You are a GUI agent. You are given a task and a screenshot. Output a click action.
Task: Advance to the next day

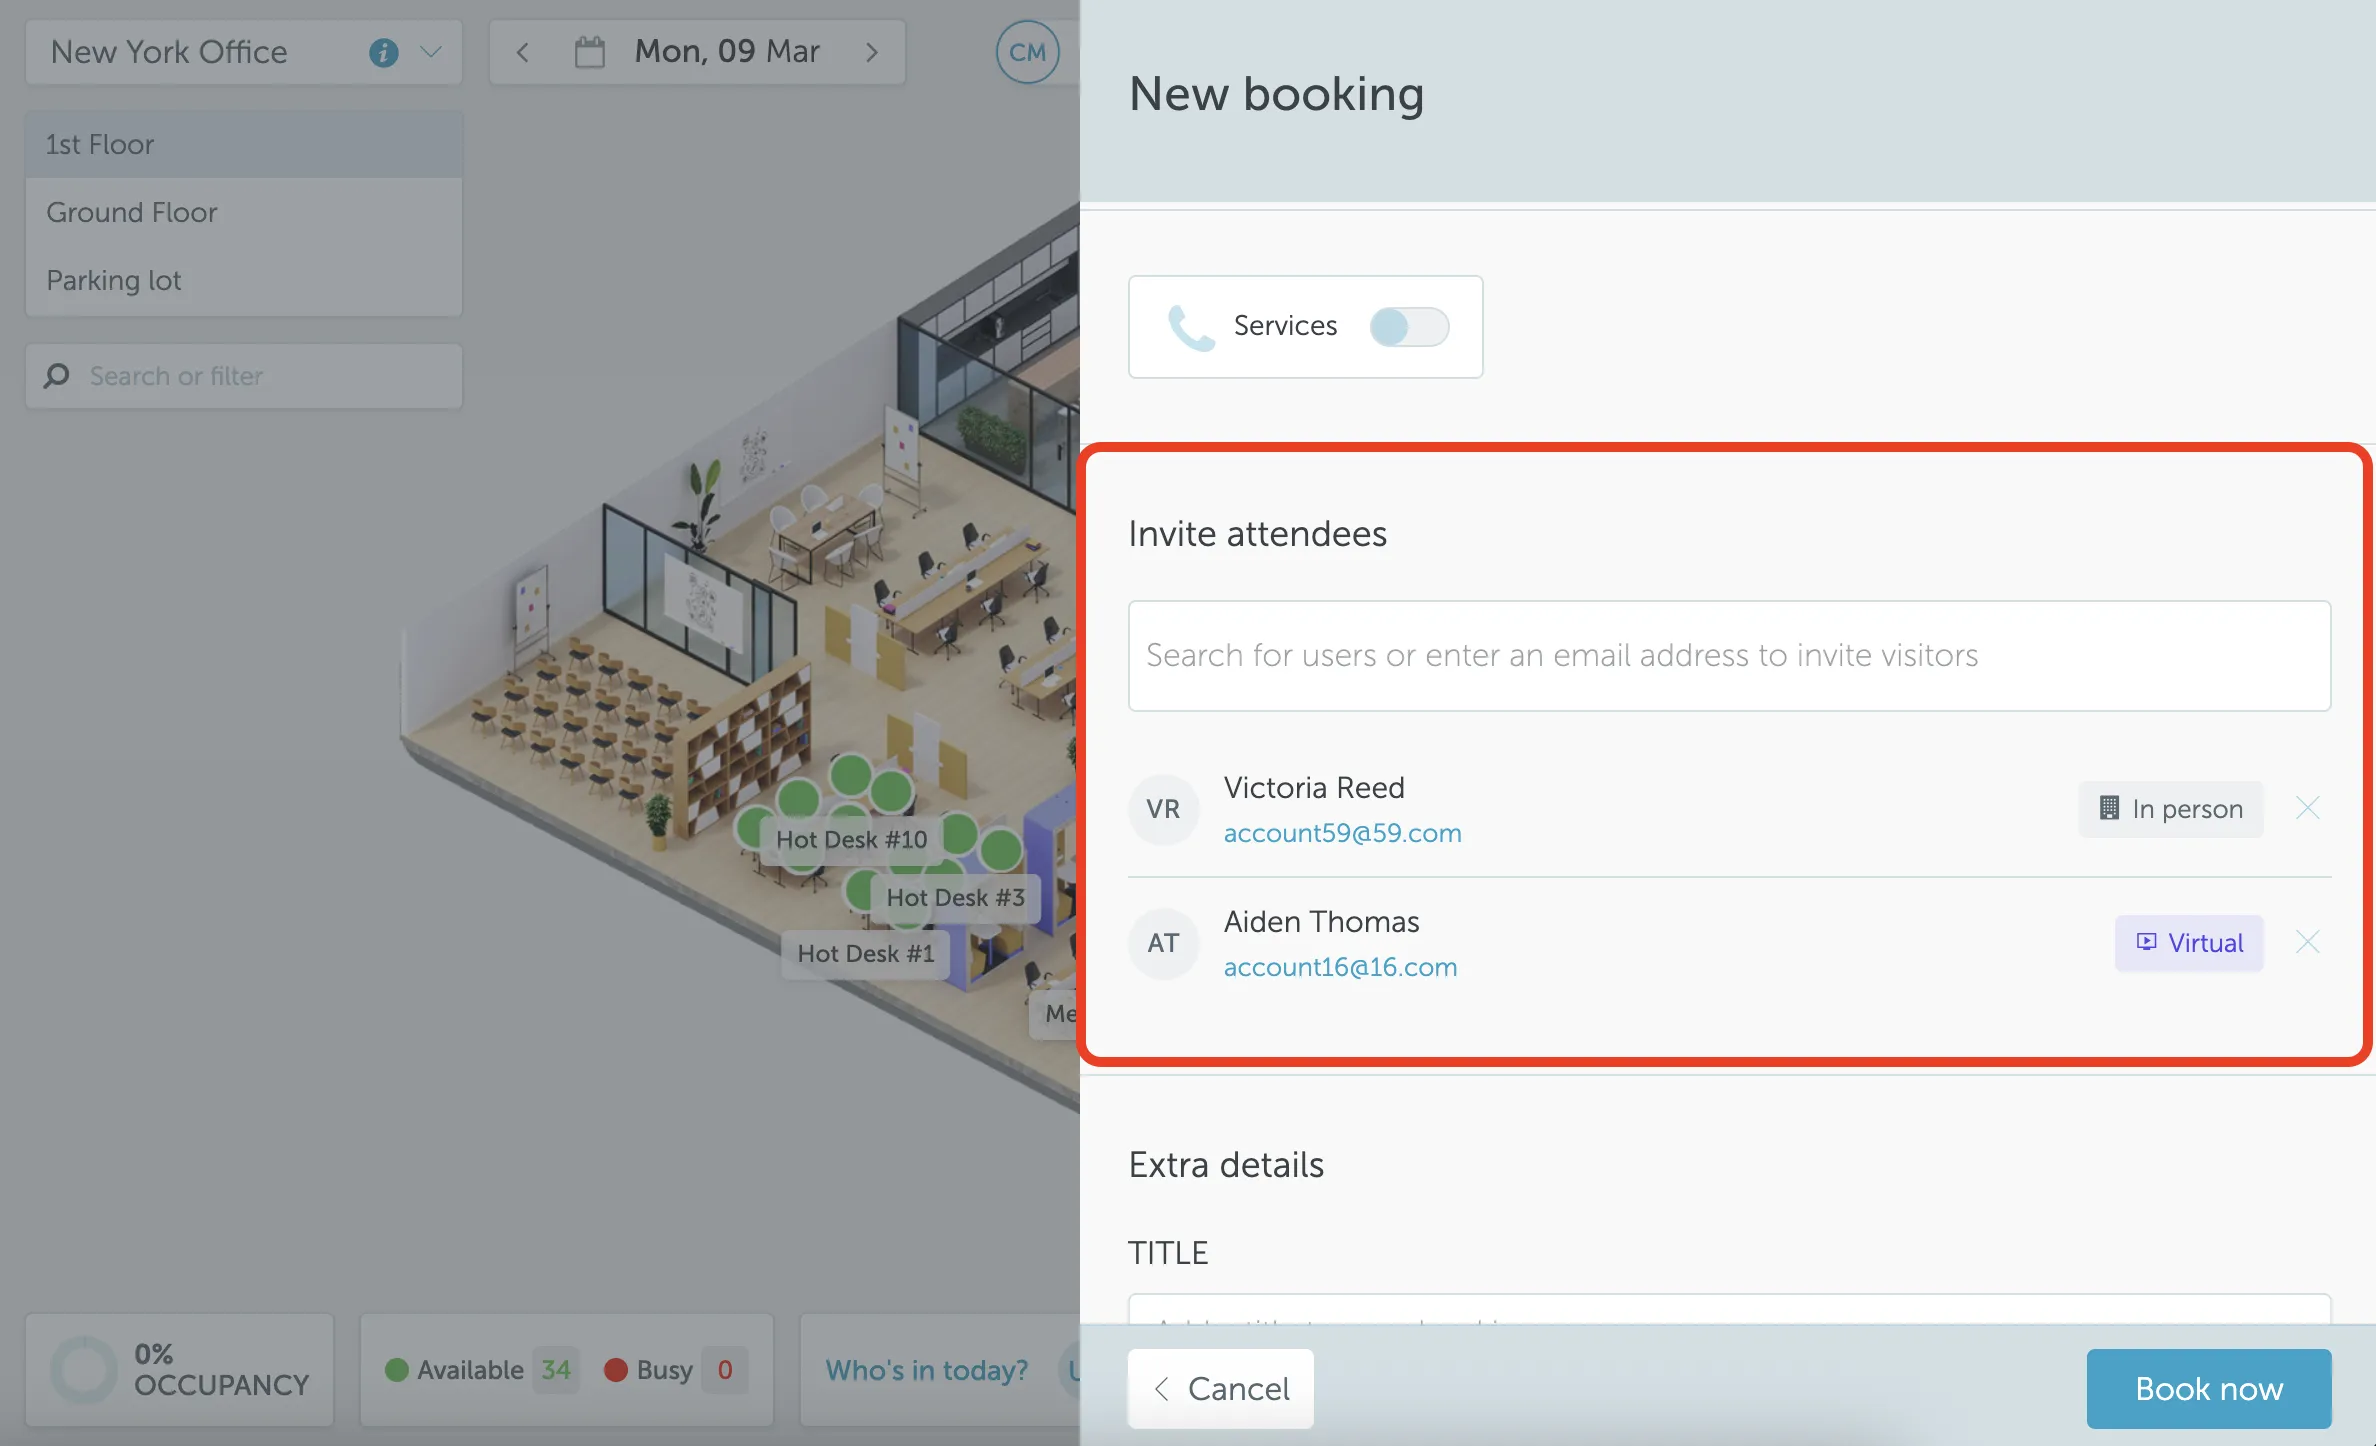872,52
